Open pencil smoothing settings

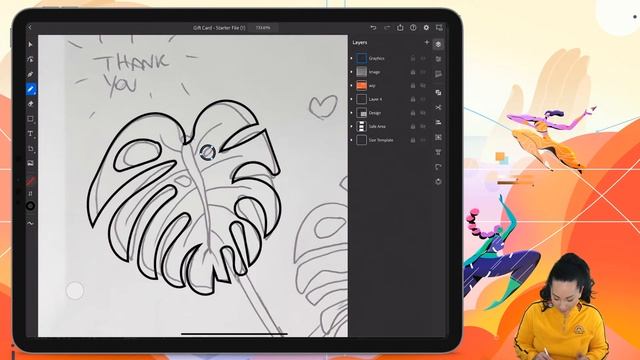click(30, 223)
